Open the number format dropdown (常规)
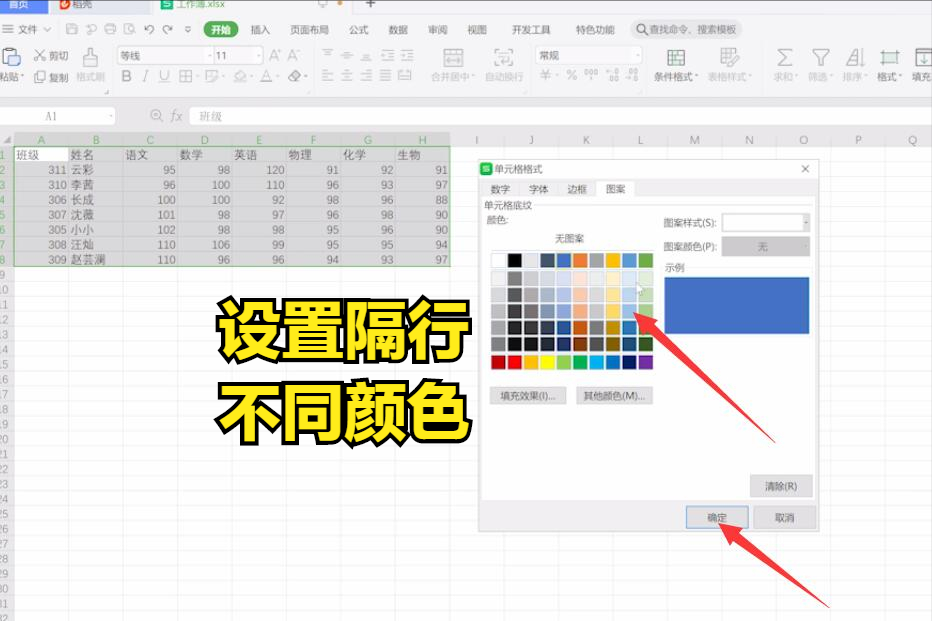 point(637,55)
